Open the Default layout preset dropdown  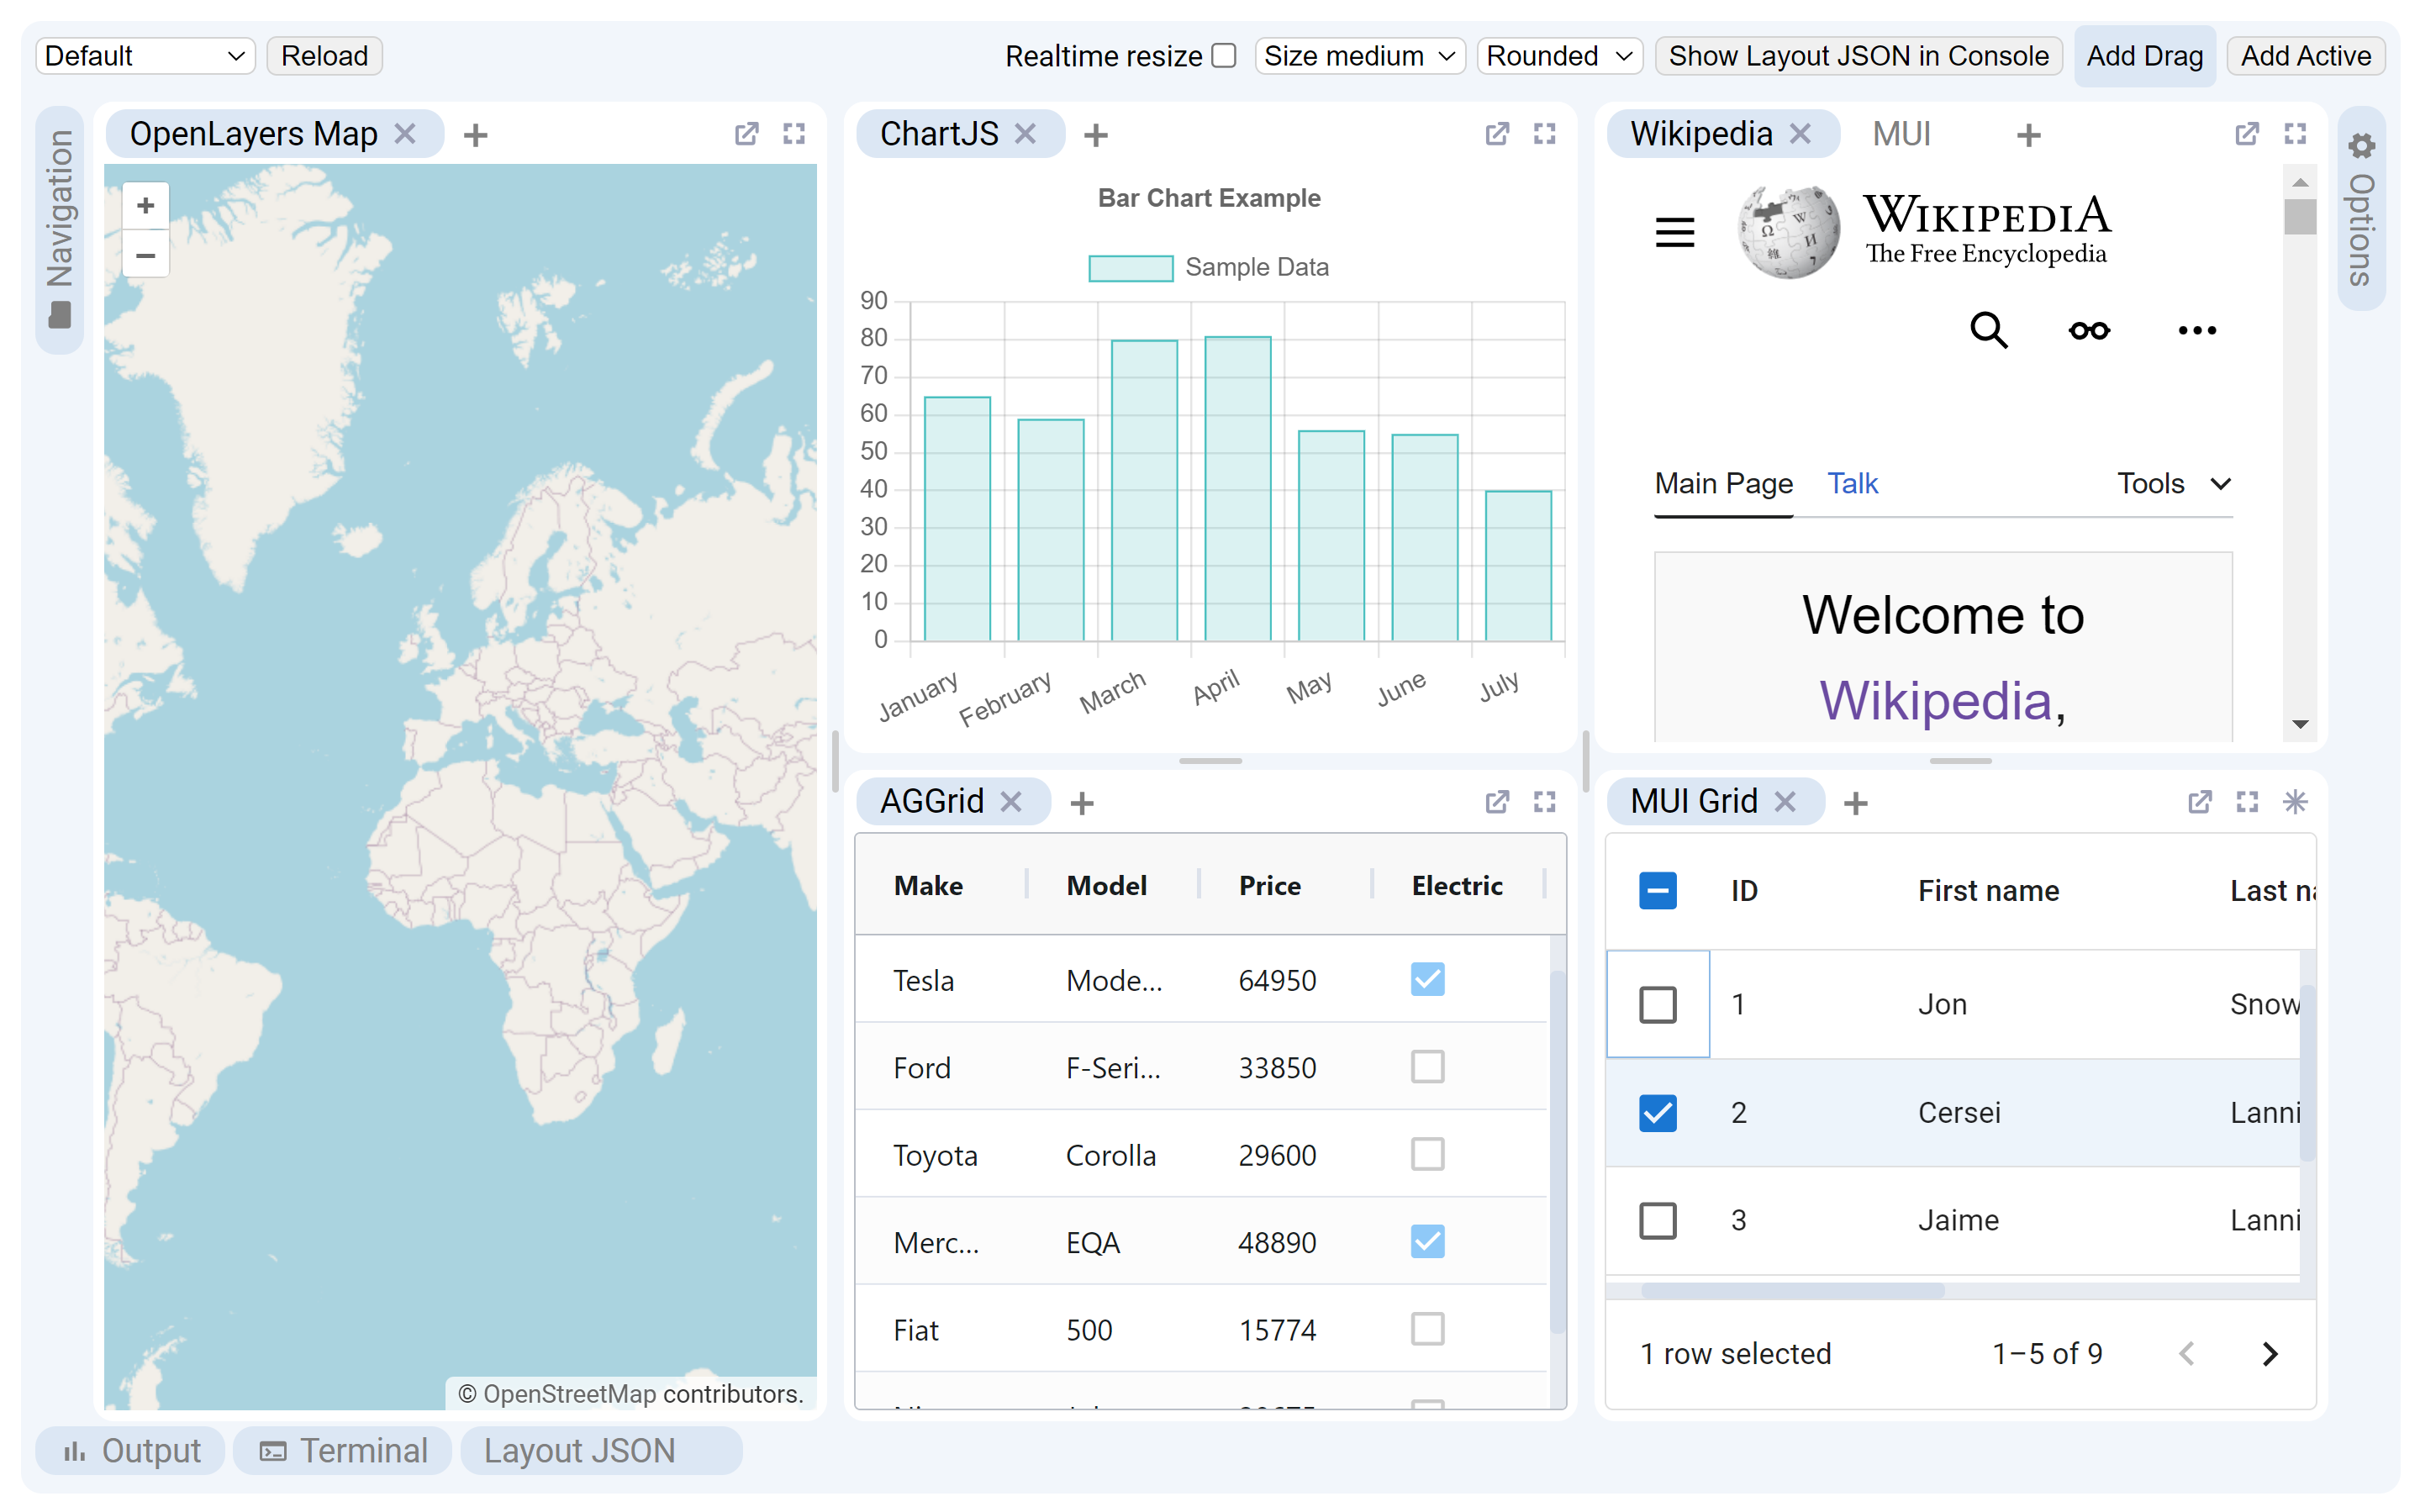(x=144, y=56)
